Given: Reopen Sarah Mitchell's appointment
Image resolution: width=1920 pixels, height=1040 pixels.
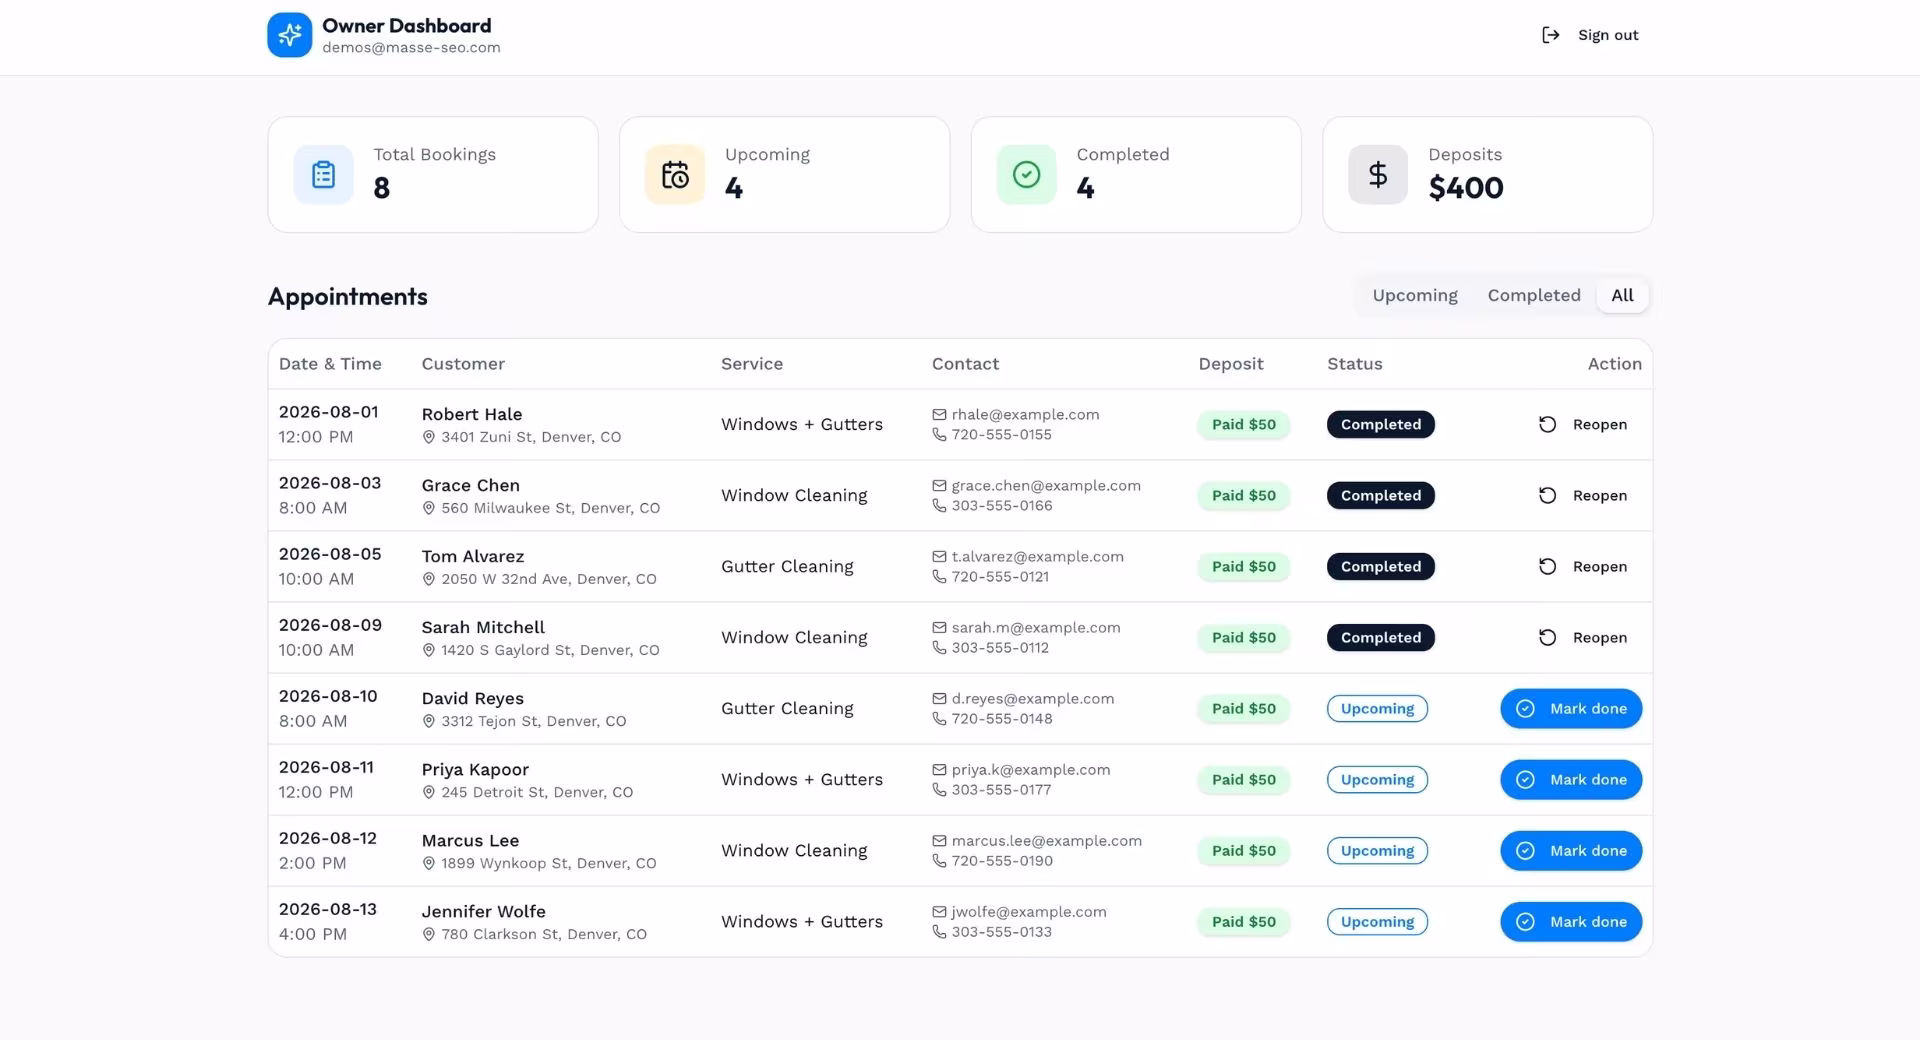Looking at the screenshot, I should [1582, 637].
